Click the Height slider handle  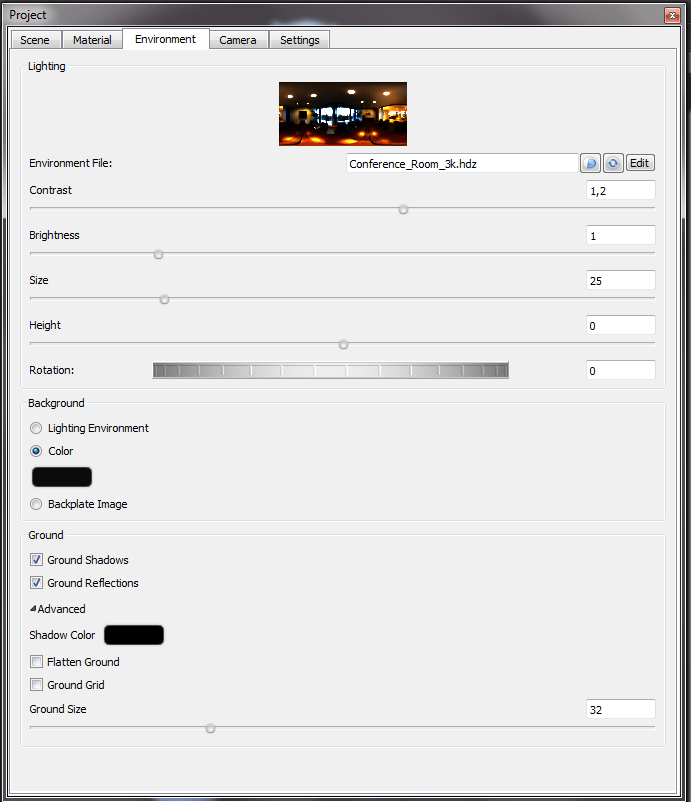click(344, 344)
